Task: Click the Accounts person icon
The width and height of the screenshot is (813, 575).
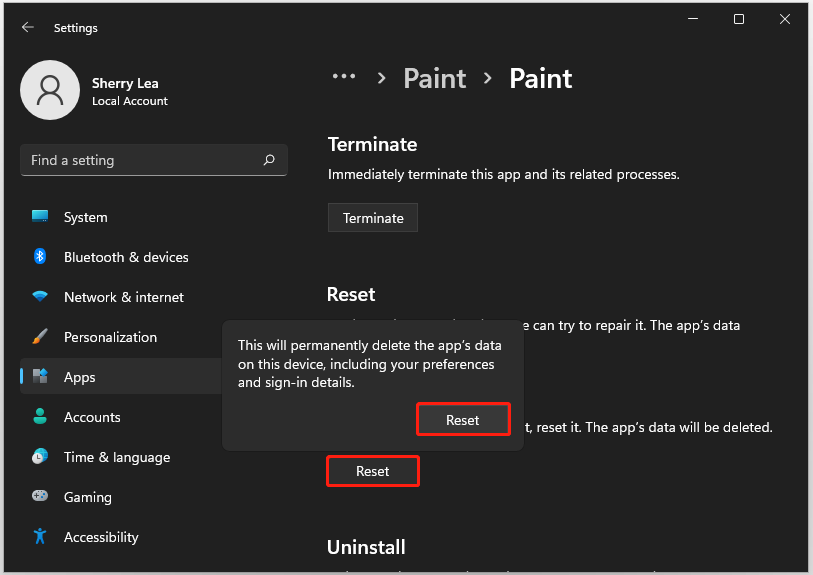Action: tap(40, 416)
